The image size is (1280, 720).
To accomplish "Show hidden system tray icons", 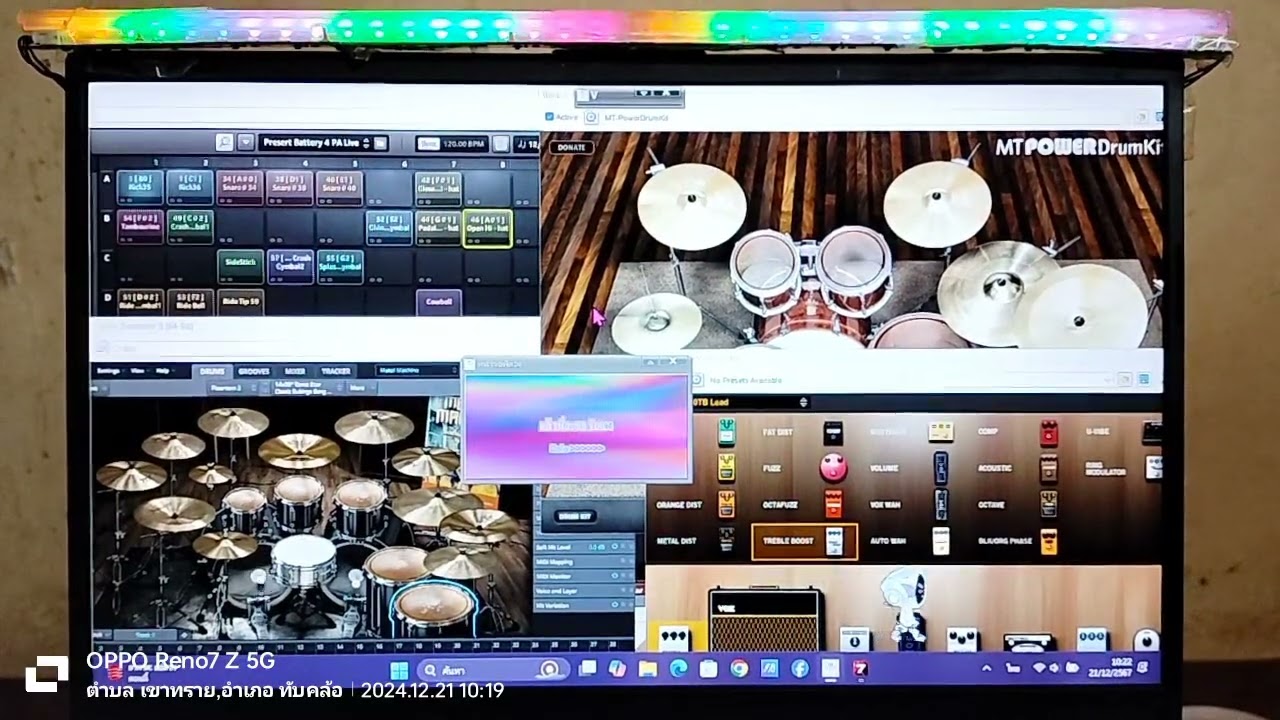I will (x=987, y=668).
